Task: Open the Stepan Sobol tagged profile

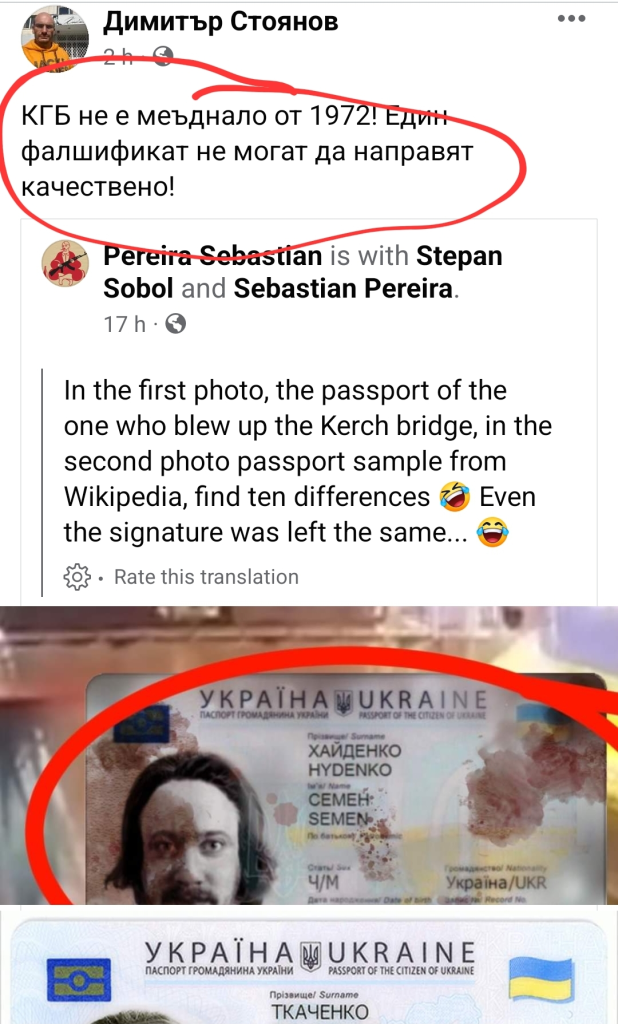Action: (302, 272)
